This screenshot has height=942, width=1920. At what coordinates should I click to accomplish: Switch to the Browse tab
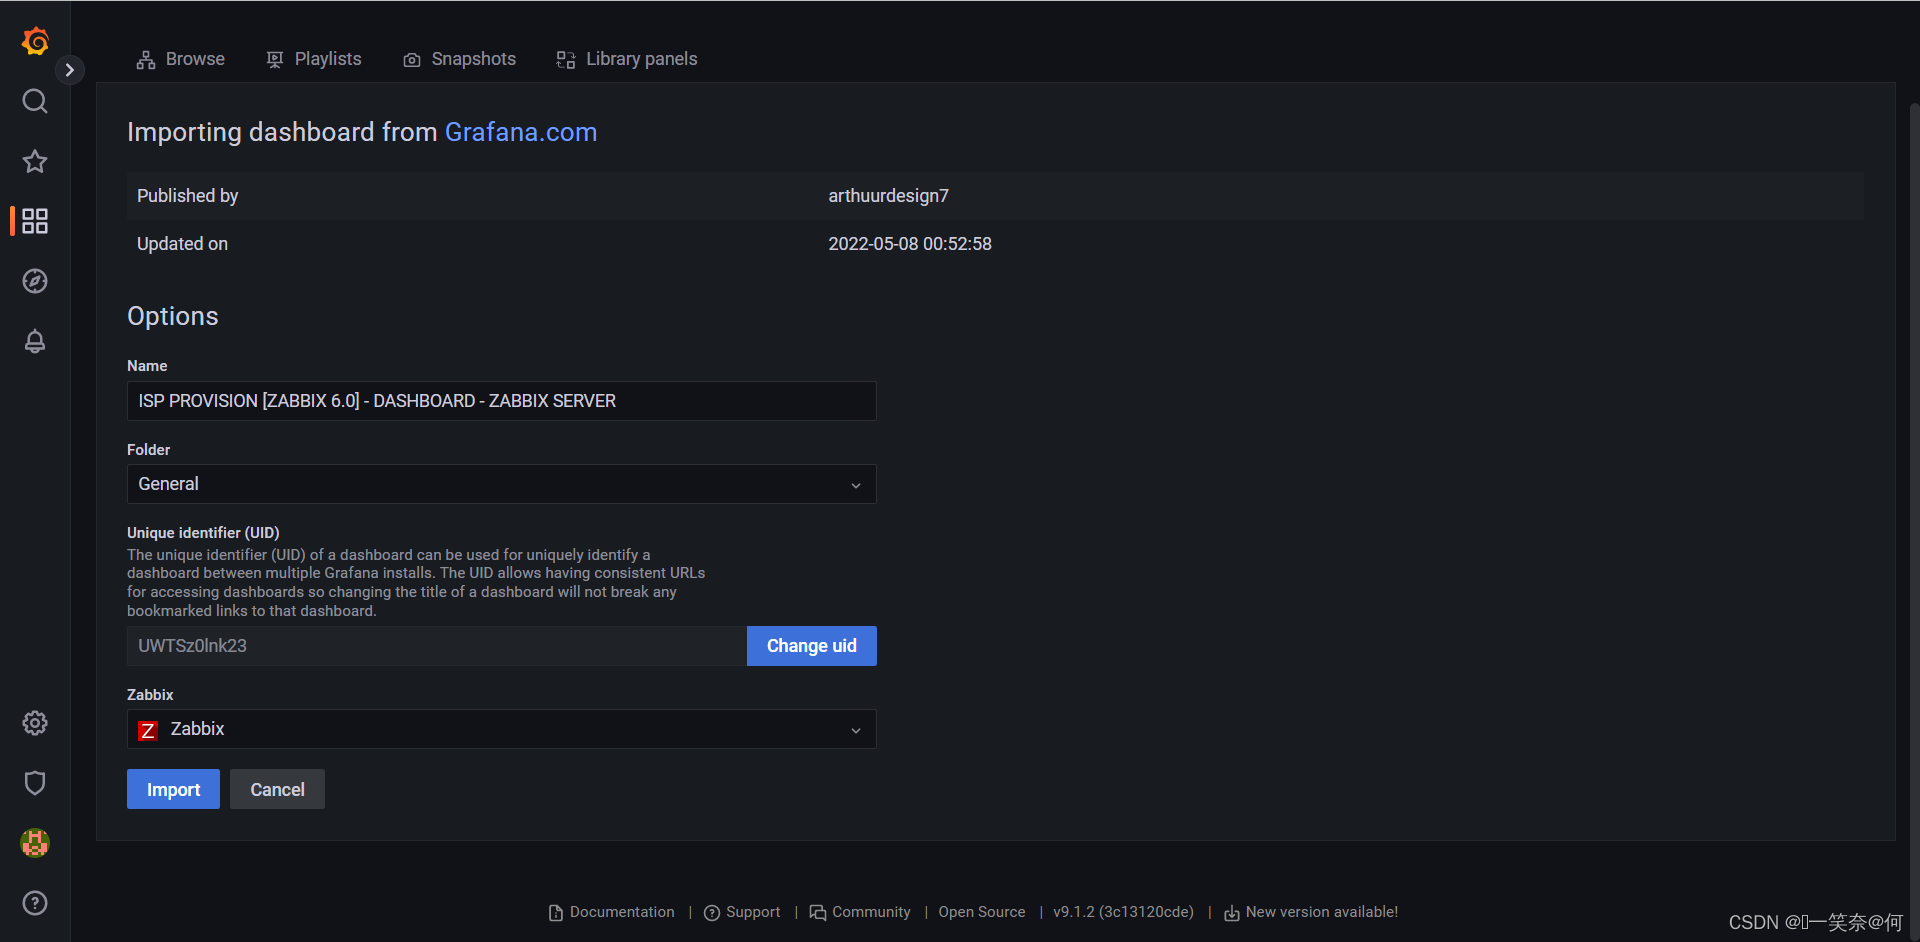click(181, 59)
